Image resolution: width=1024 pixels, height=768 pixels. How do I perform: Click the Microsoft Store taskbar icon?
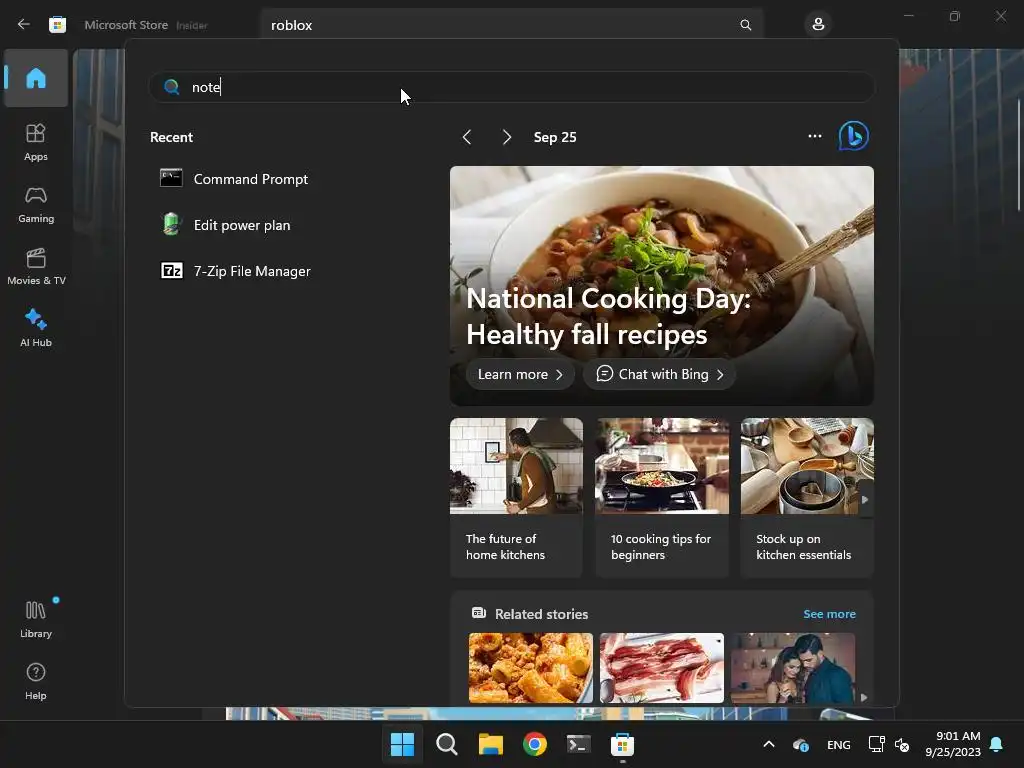pos(622,744)
